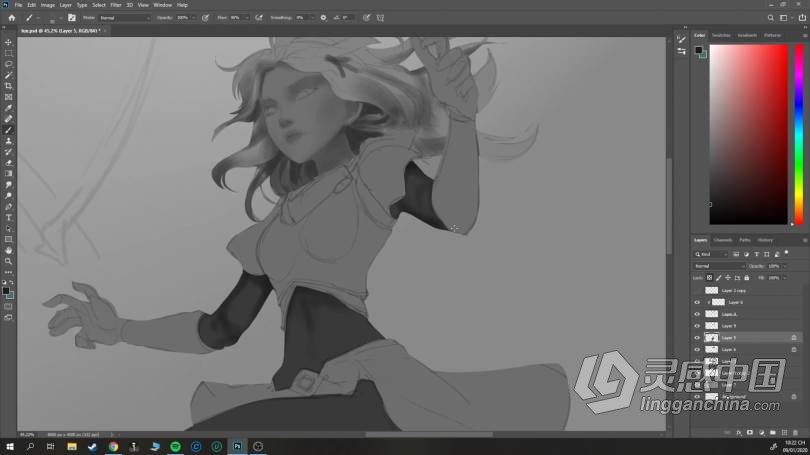Screen dimensions: 810x455
Task: Select the Brush tool in toolbox
Action: (8, 130)
